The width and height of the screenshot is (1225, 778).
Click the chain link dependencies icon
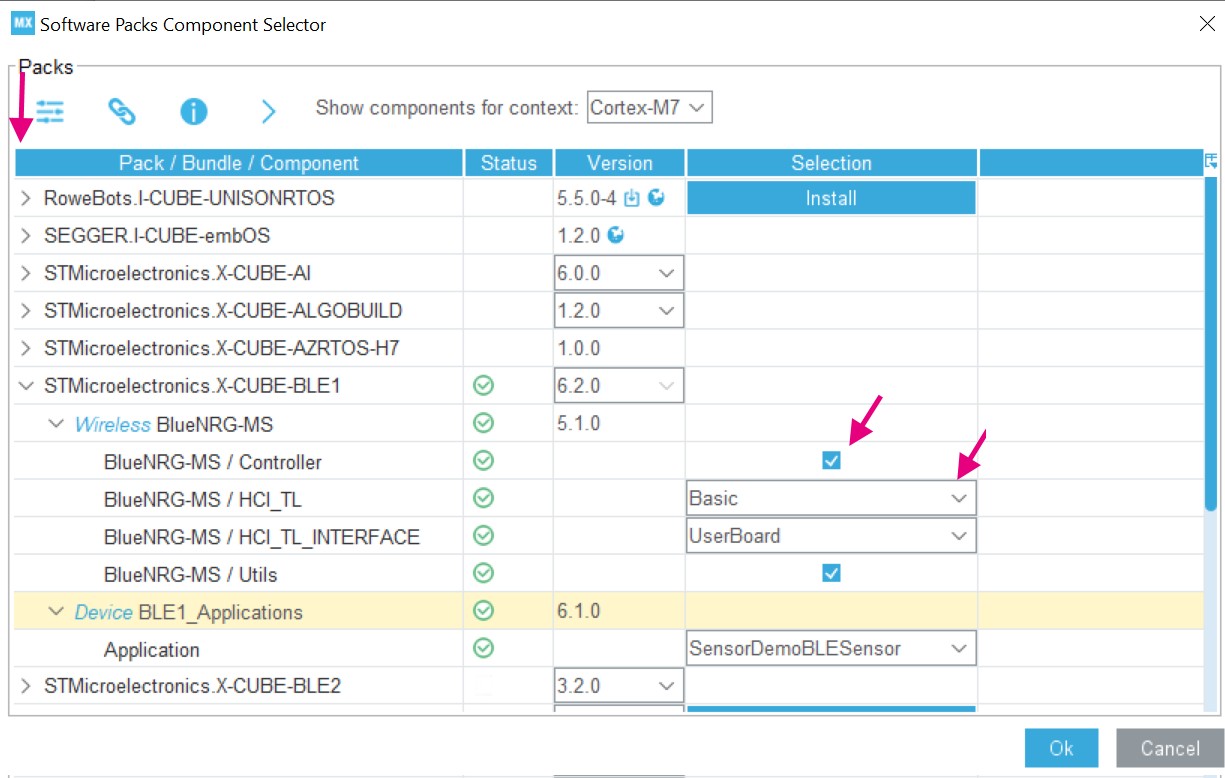click(122, 111)
